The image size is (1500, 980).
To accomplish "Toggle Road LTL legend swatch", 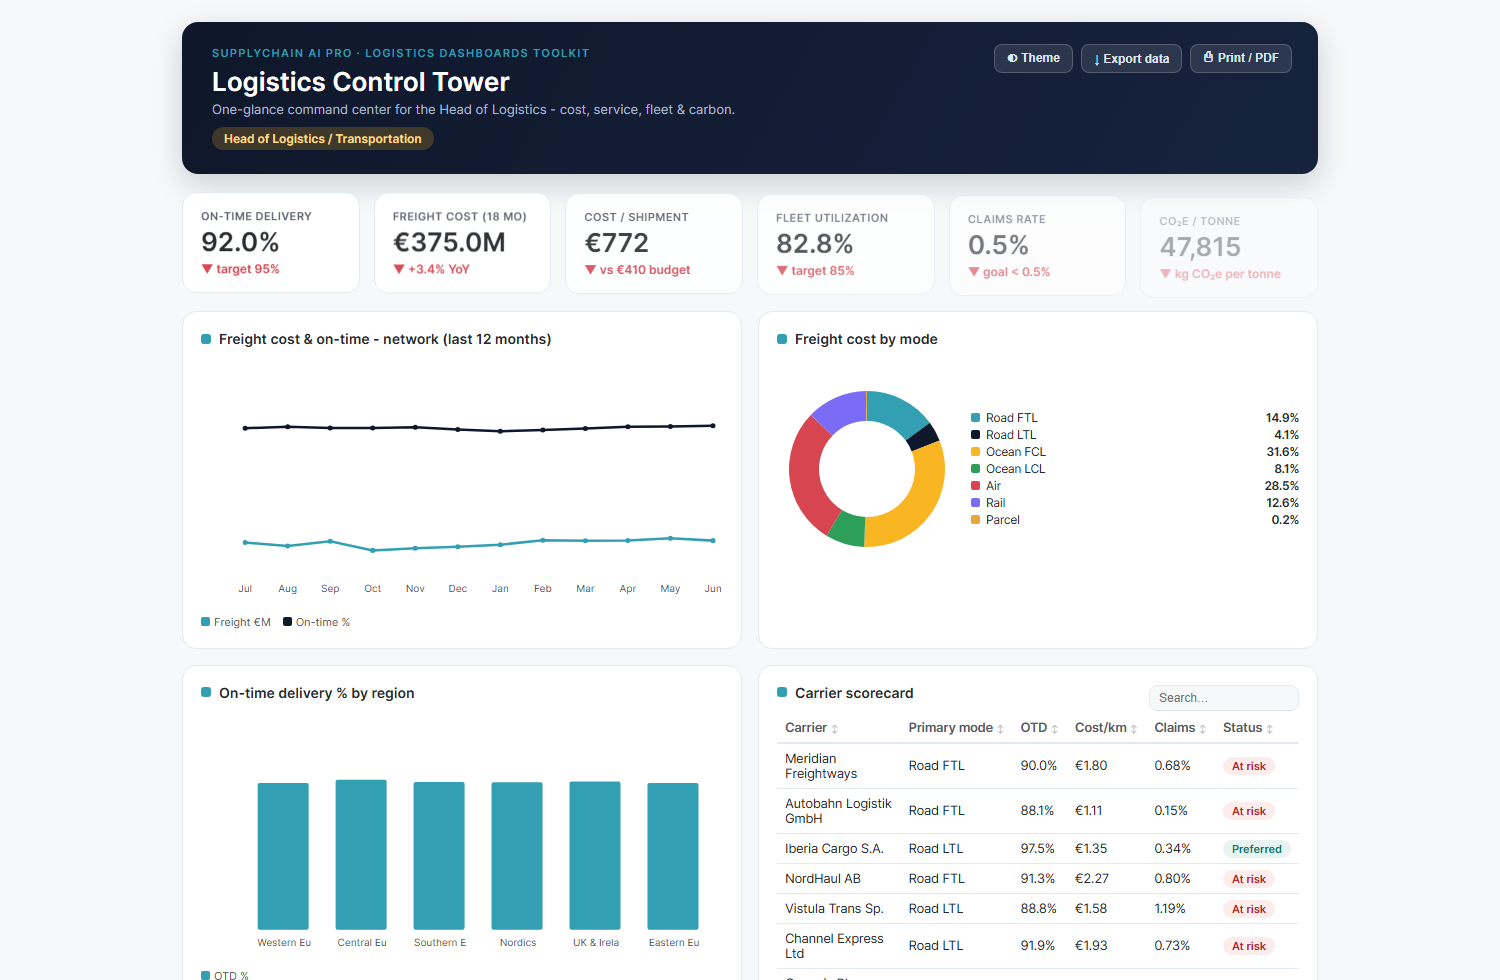I will tap(975, 435).
